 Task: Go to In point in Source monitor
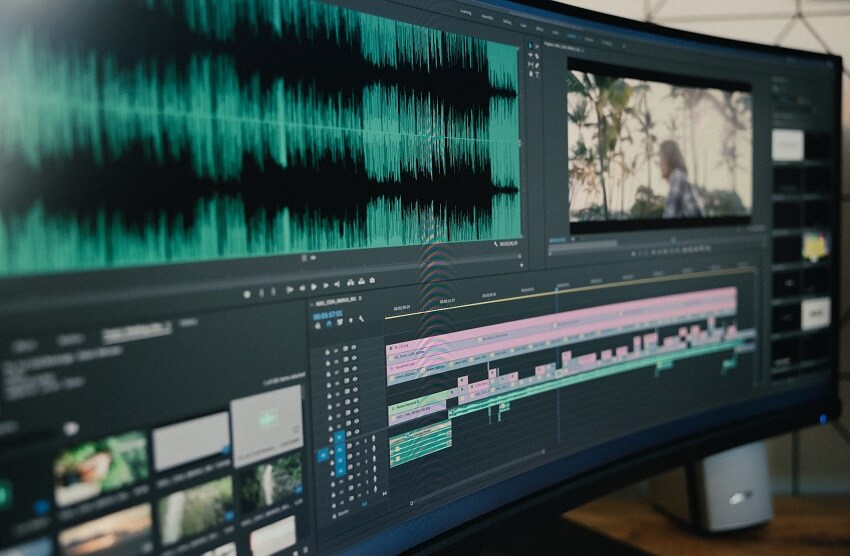pyautogui.click(x=289, y=290)
